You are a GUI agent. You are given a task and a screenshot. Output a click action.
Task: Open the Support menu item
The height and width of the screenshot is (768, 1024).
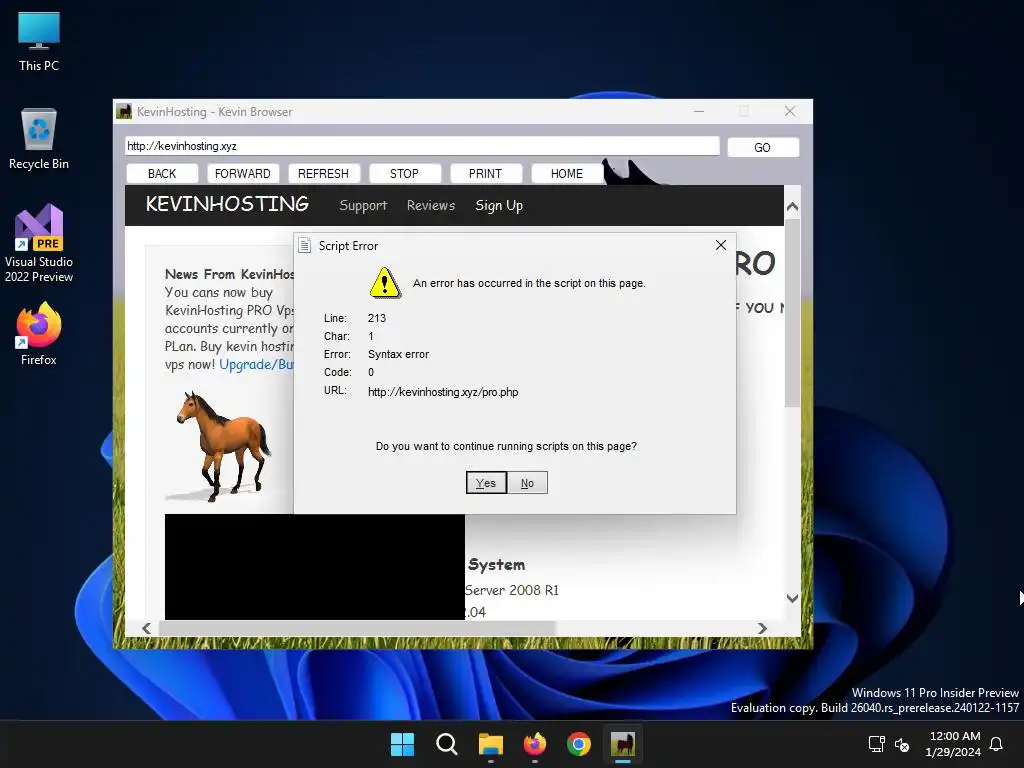tap(363, 206)
